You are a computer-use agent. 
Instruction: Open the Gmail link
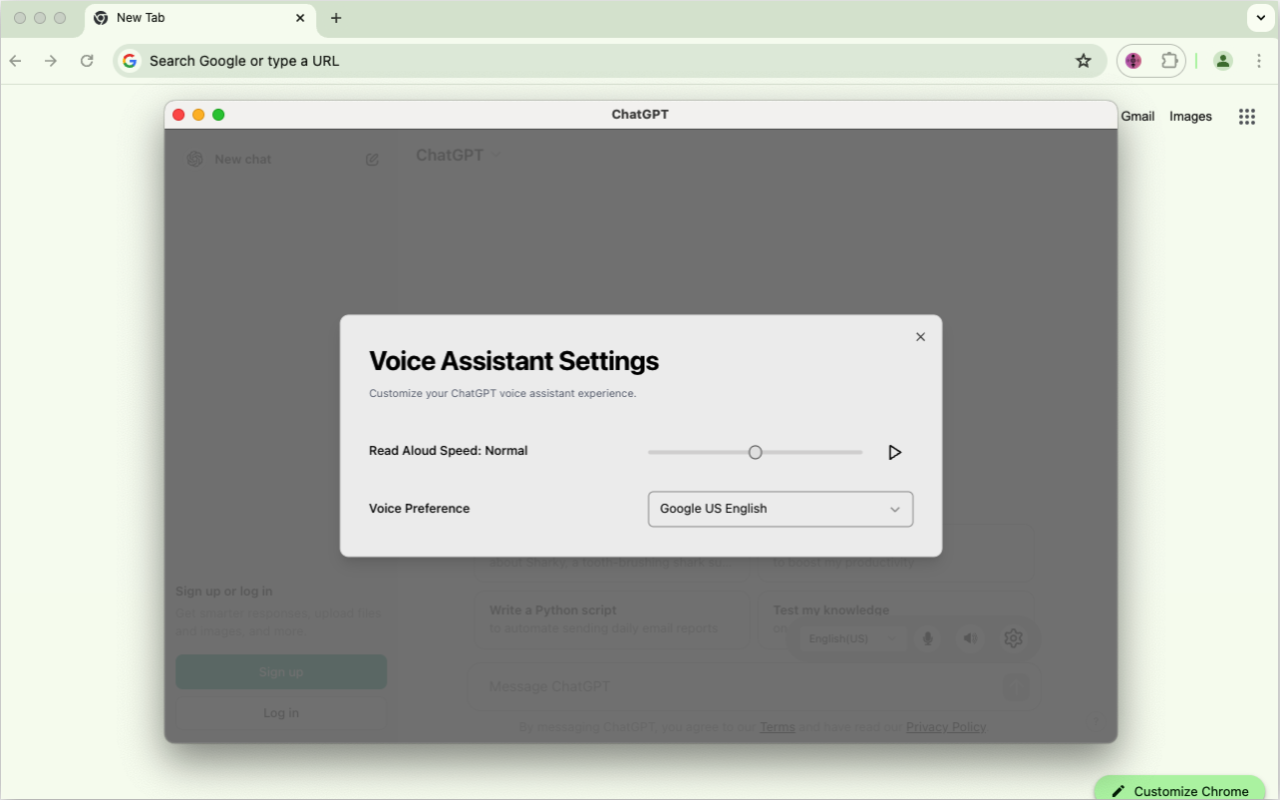(1138, 117)
